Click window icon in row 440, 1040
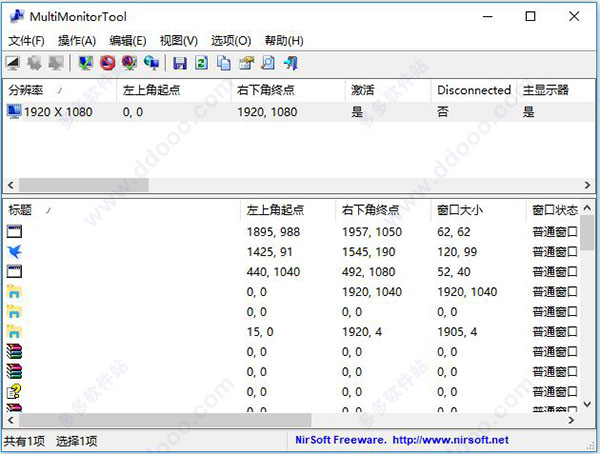This screenshot has height=454, width=600. (14, 271)
